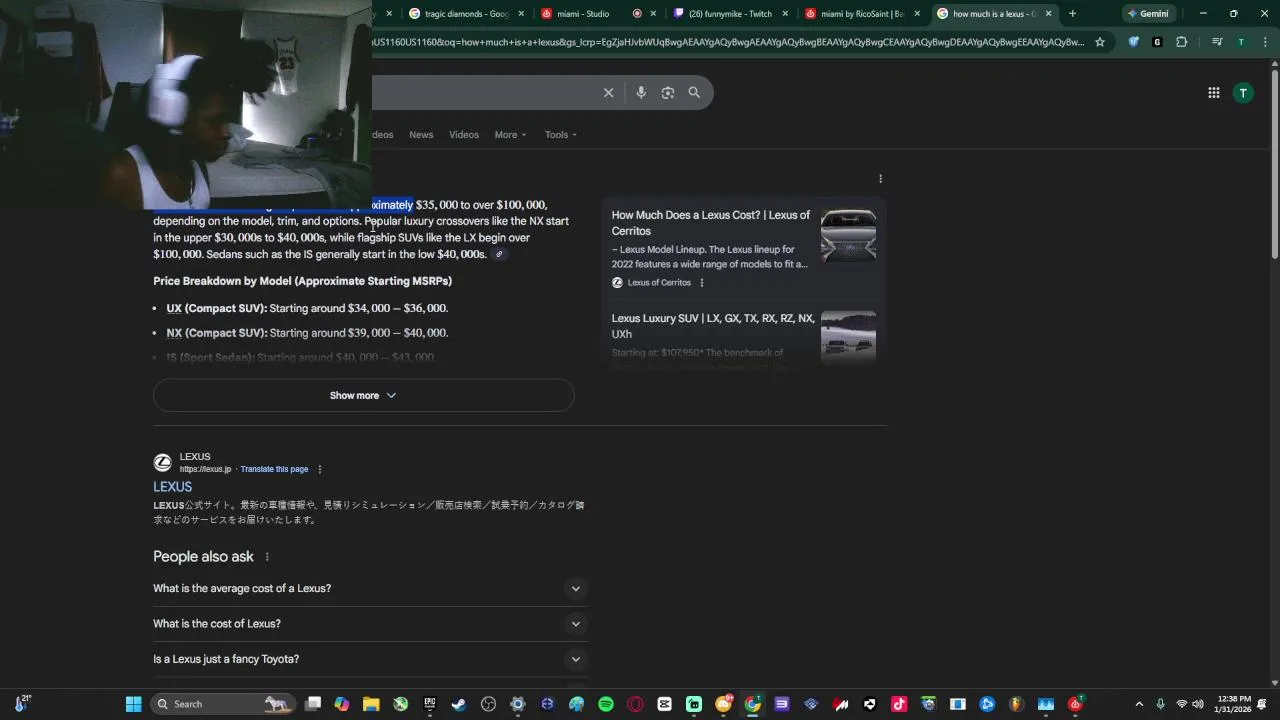Open the browser Extensions puzzle icon
1280x720 pixels.
[1182, 42]
